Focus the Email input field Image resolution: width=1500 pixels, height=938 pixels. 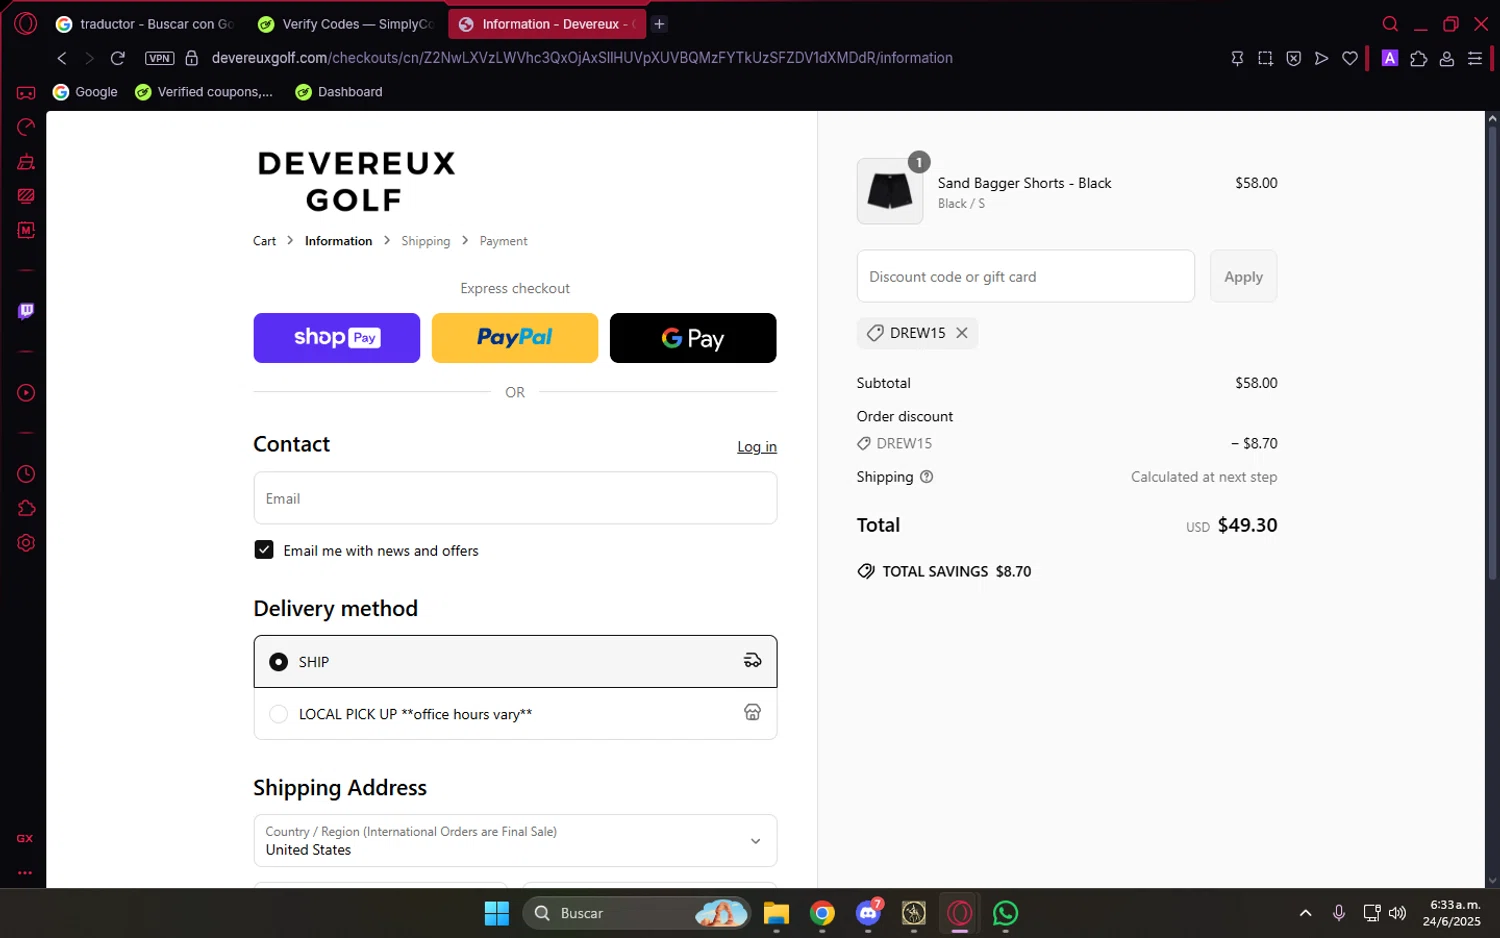(515, 498)
